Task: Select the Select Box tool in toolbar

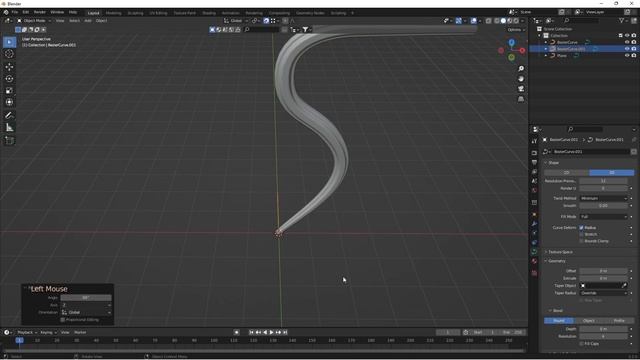Action: click(9, 42)
